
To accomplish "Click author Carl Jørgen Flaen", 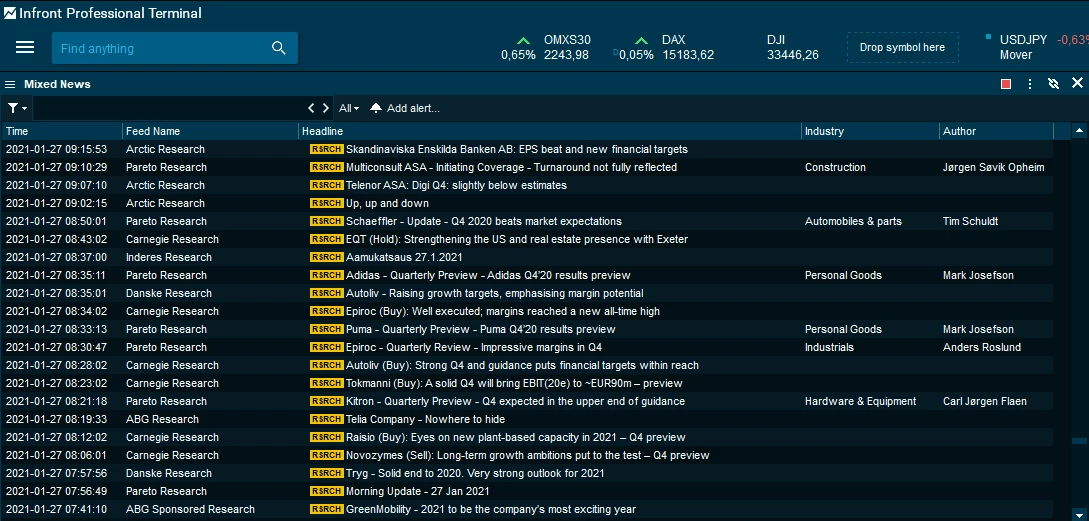I will pos(984,402).
